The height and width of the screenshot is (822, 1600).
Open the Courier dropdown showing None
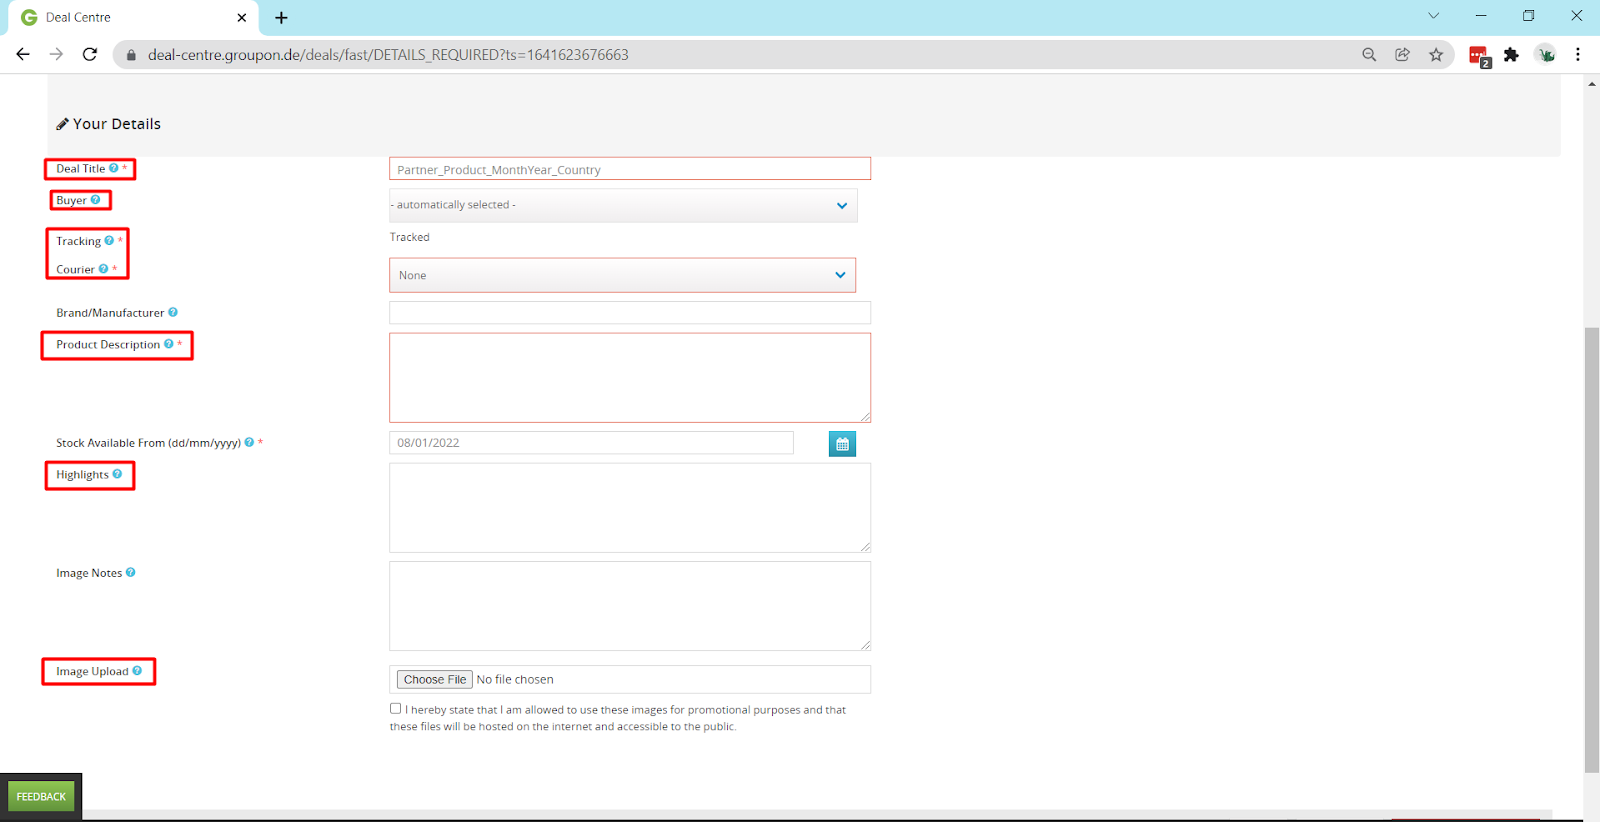pos(622,275)
